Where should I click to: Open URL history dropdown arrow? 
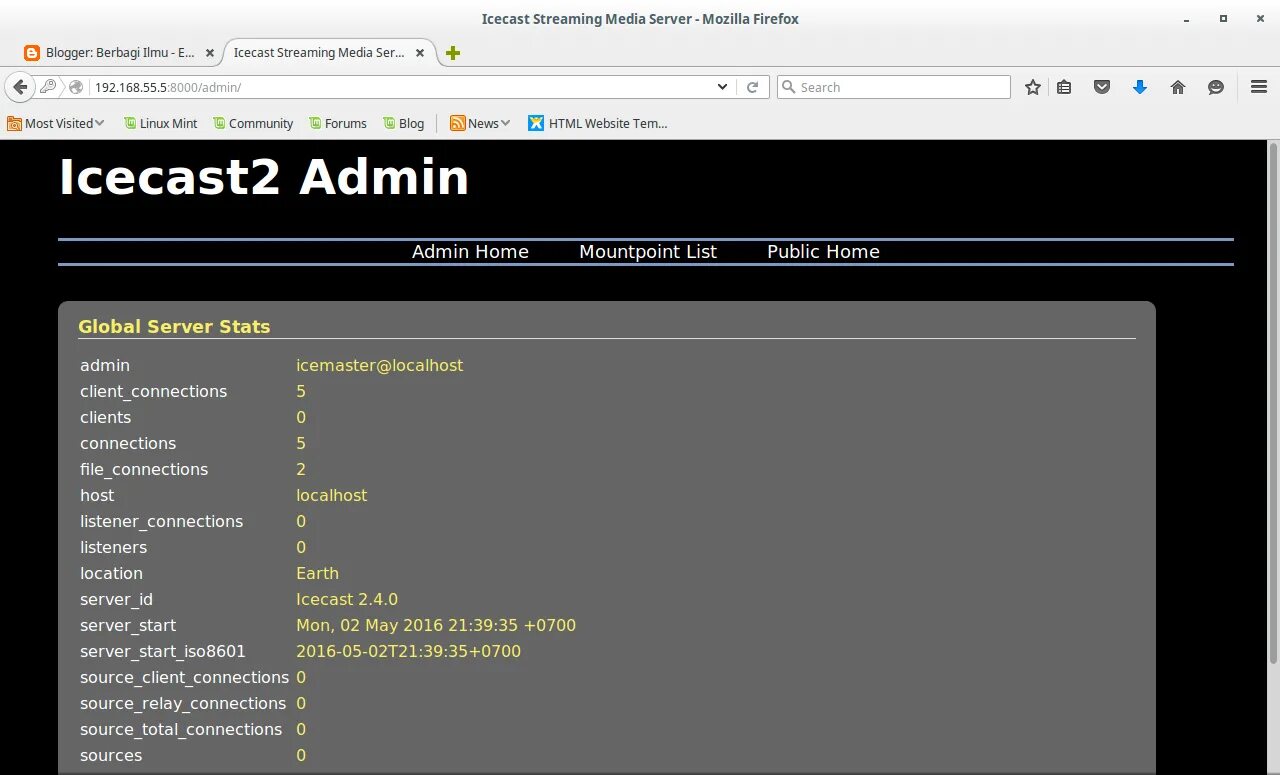coord(722,87)
